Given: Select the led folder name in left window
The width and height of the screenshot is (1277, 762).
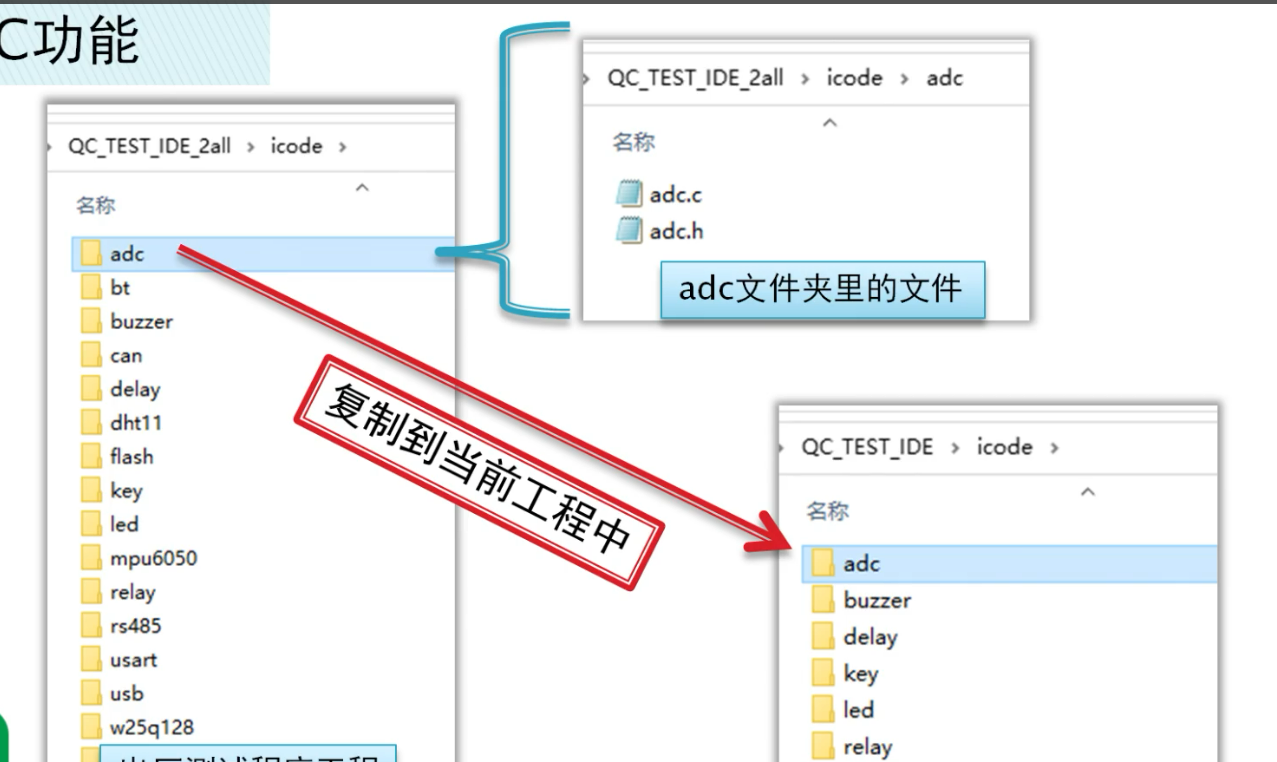Looking at the screenshot, I should (x=124, y=524).
